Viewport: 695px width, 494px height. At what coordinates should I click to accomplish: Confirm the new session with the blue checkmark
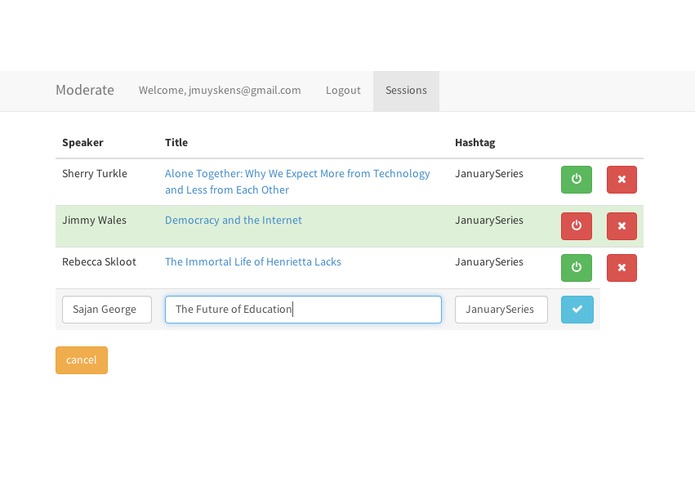point(577,309)
